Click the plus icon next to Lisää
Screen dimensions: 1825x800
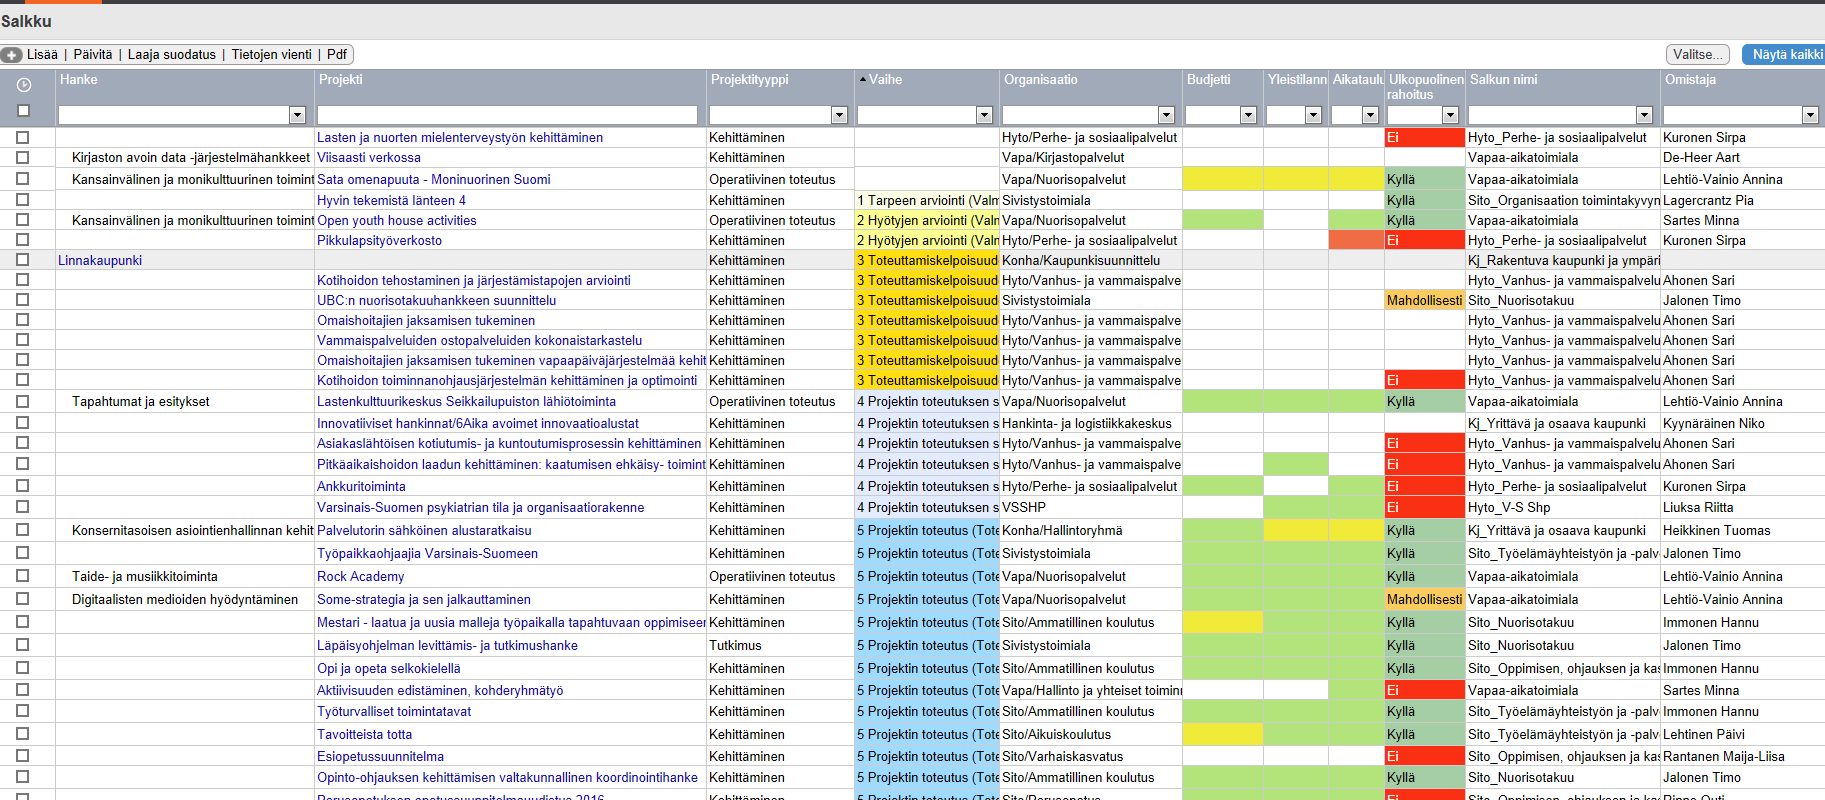coord(12,55)
